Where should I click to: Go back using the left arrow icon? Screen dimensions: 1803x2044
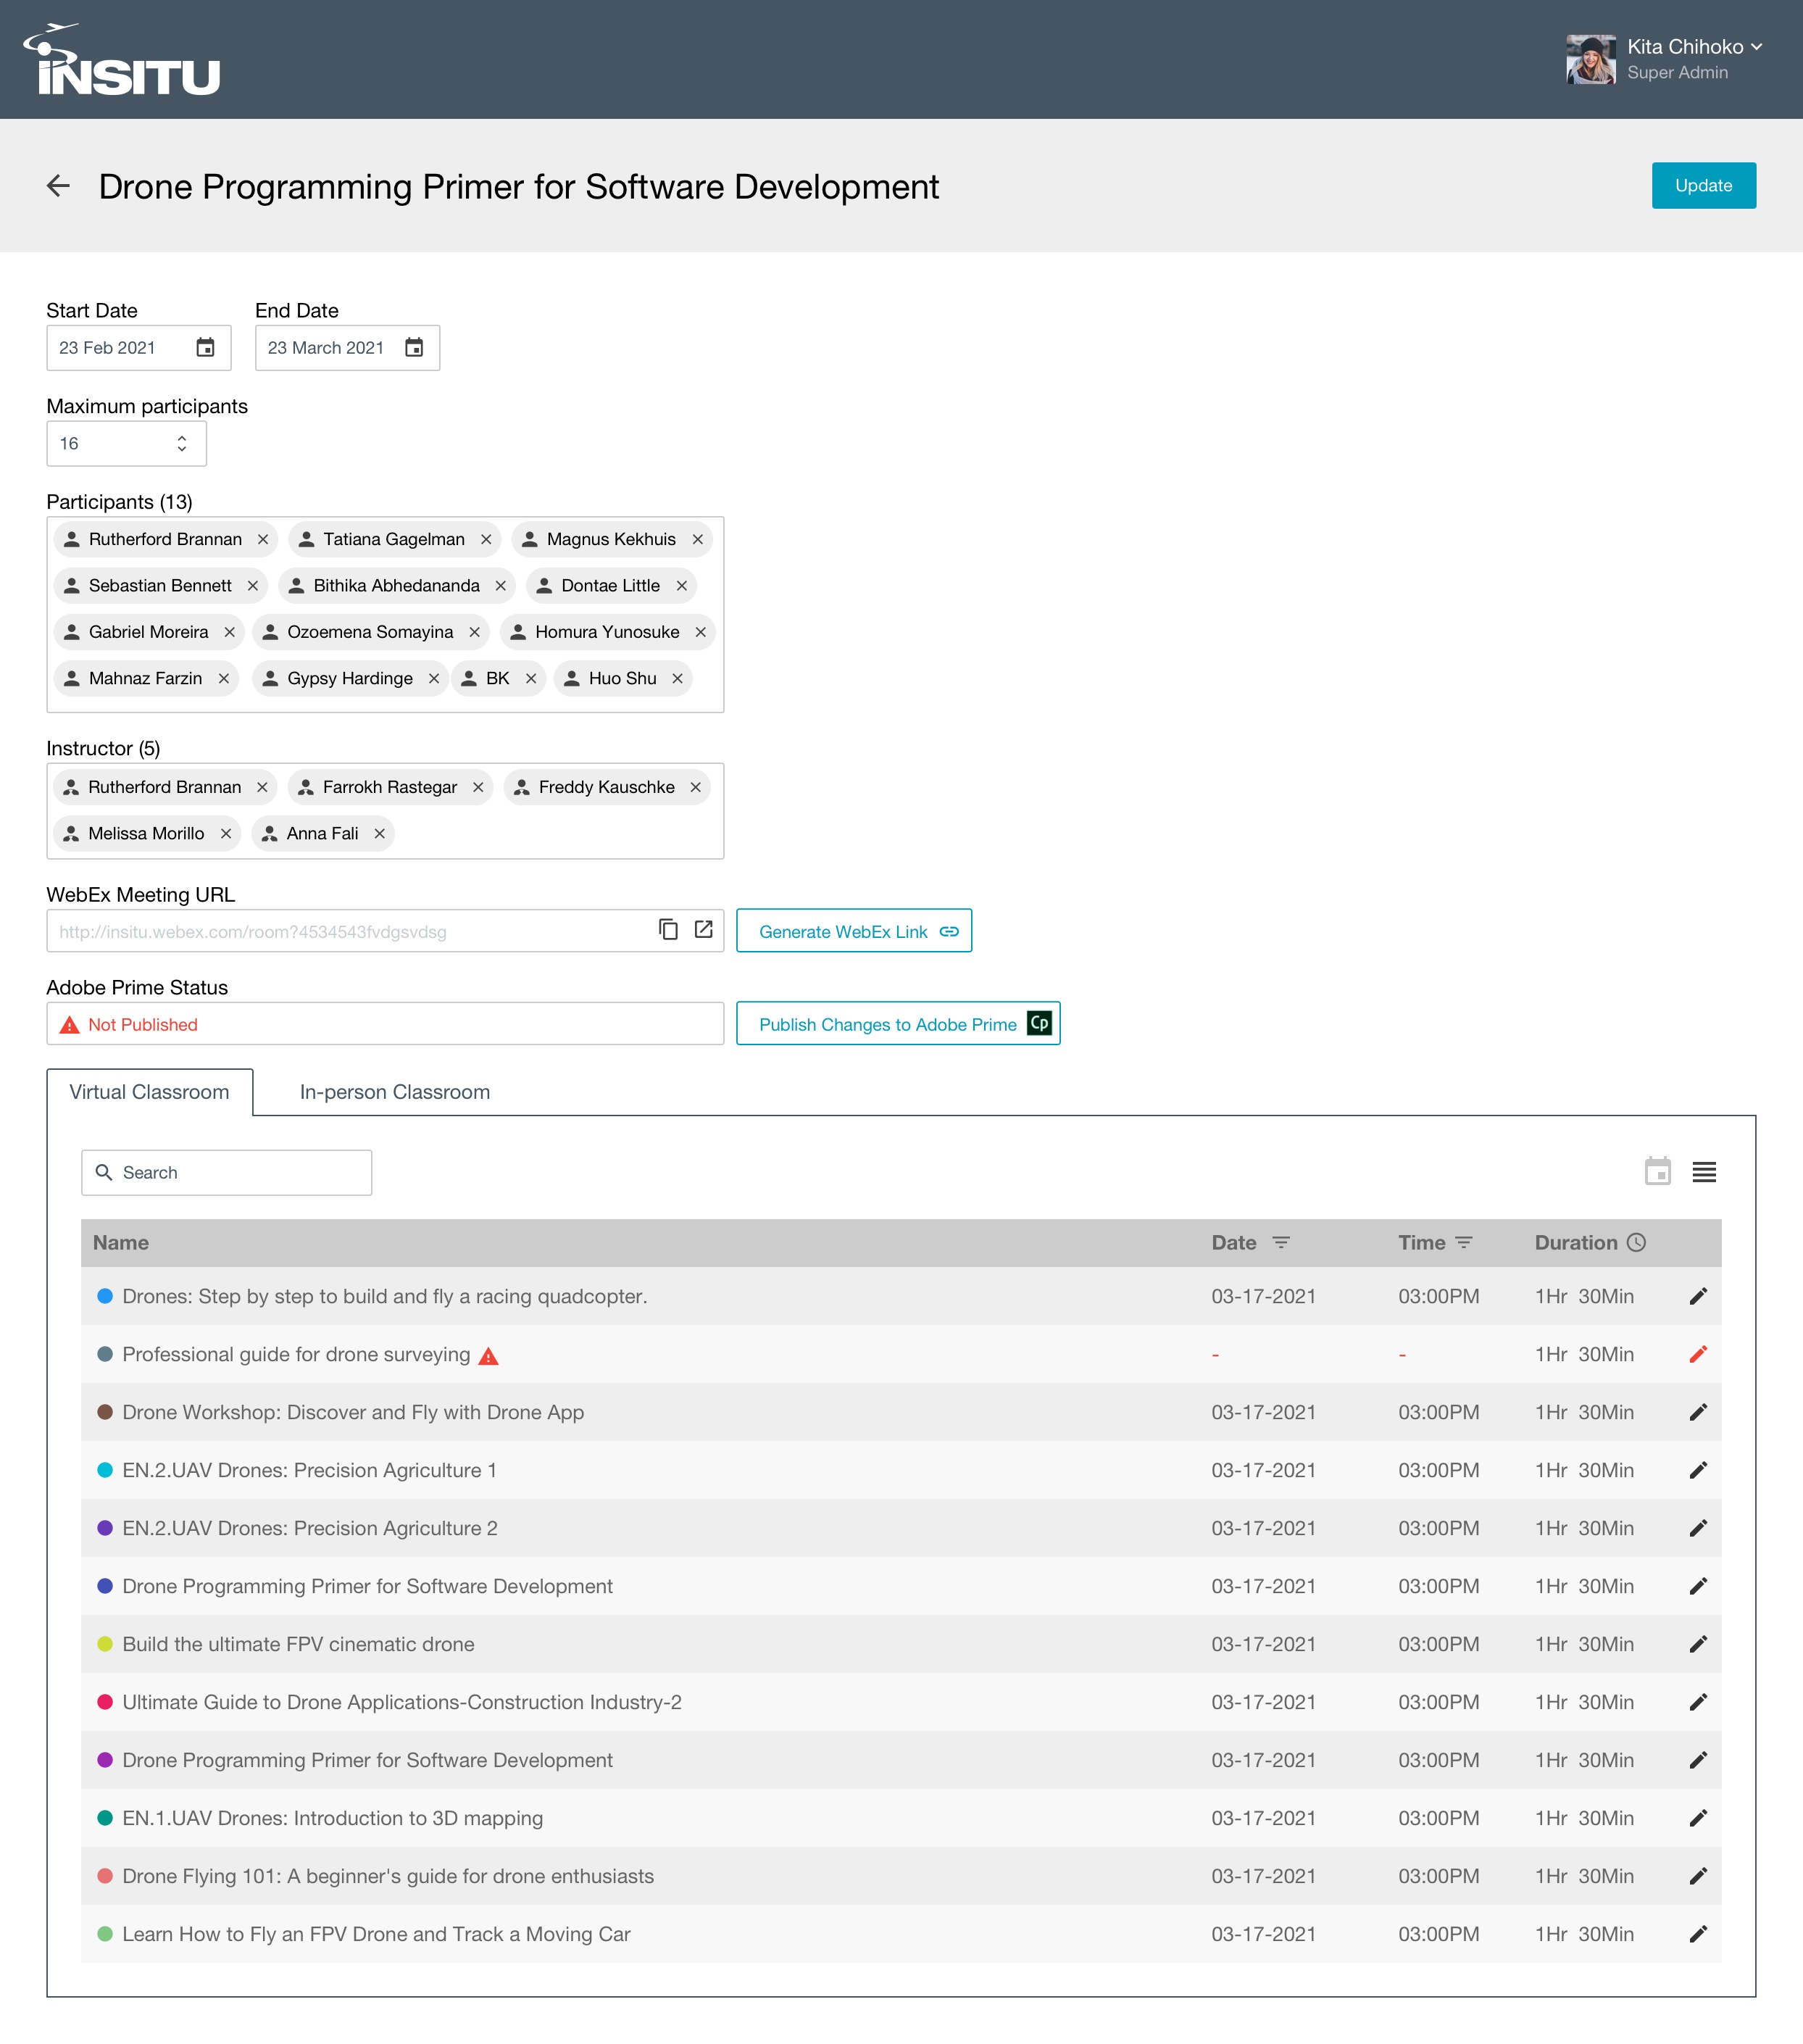[x=58, y=186]
